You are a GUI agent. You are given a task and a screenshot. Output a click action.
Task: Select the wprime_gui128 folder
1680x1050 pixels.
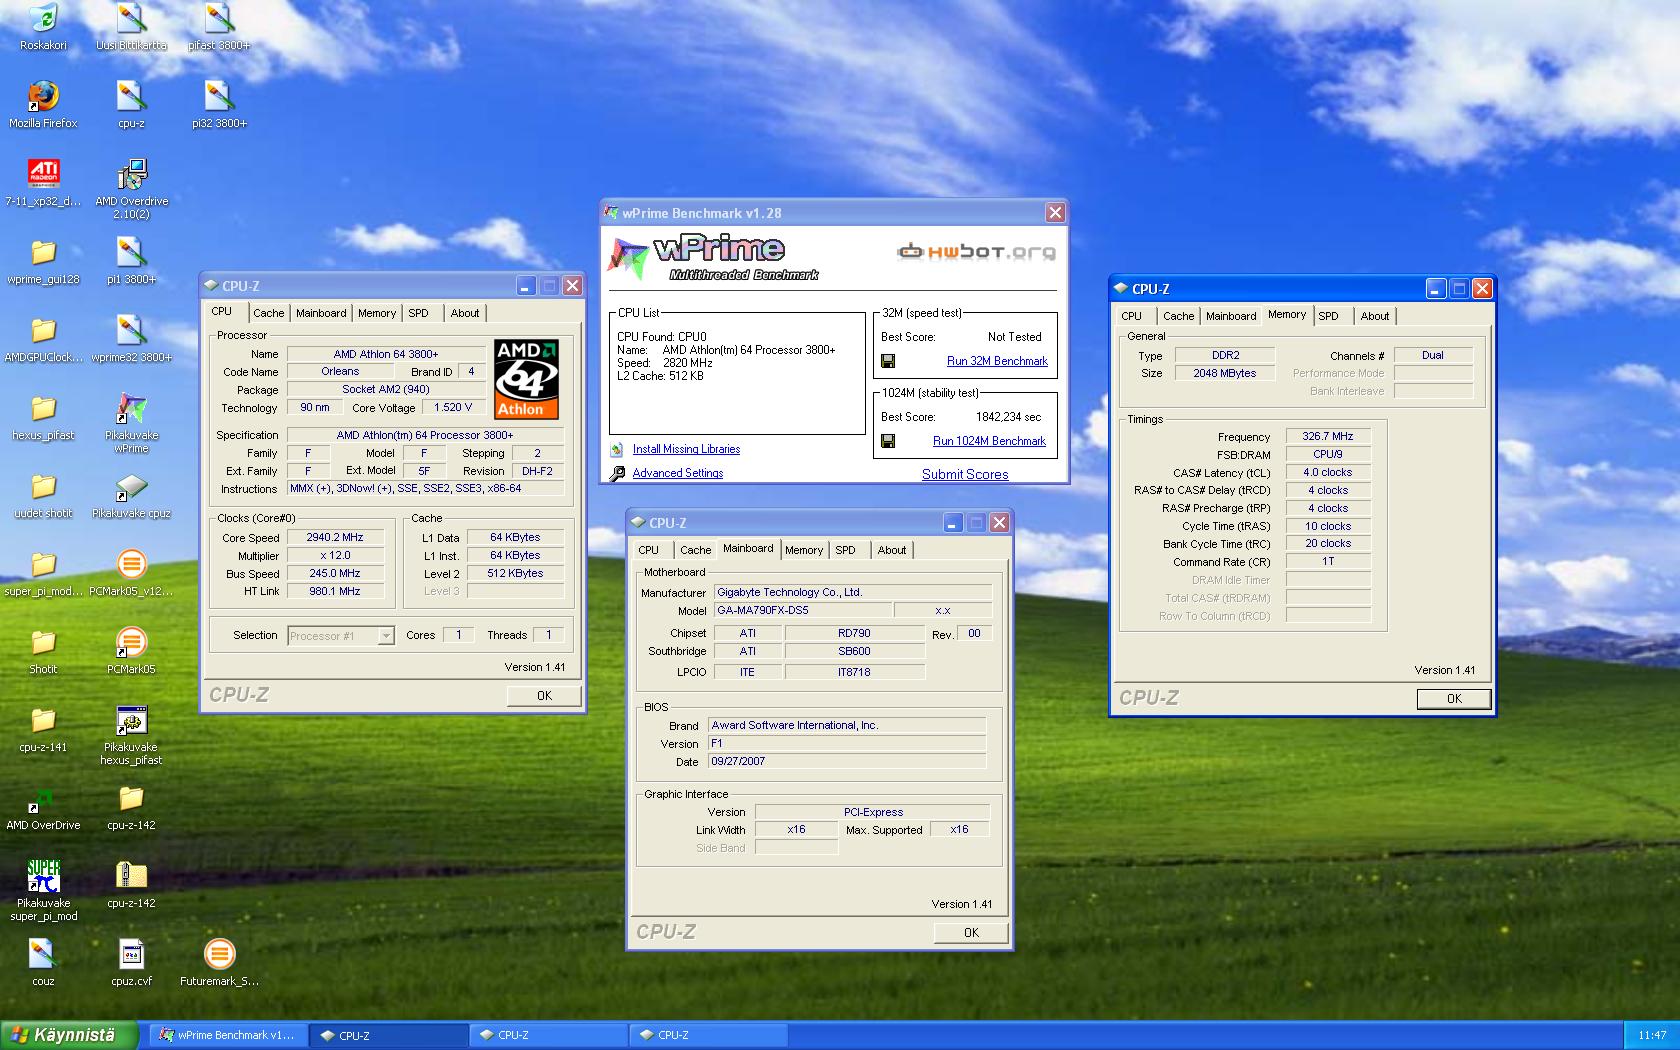43,252
